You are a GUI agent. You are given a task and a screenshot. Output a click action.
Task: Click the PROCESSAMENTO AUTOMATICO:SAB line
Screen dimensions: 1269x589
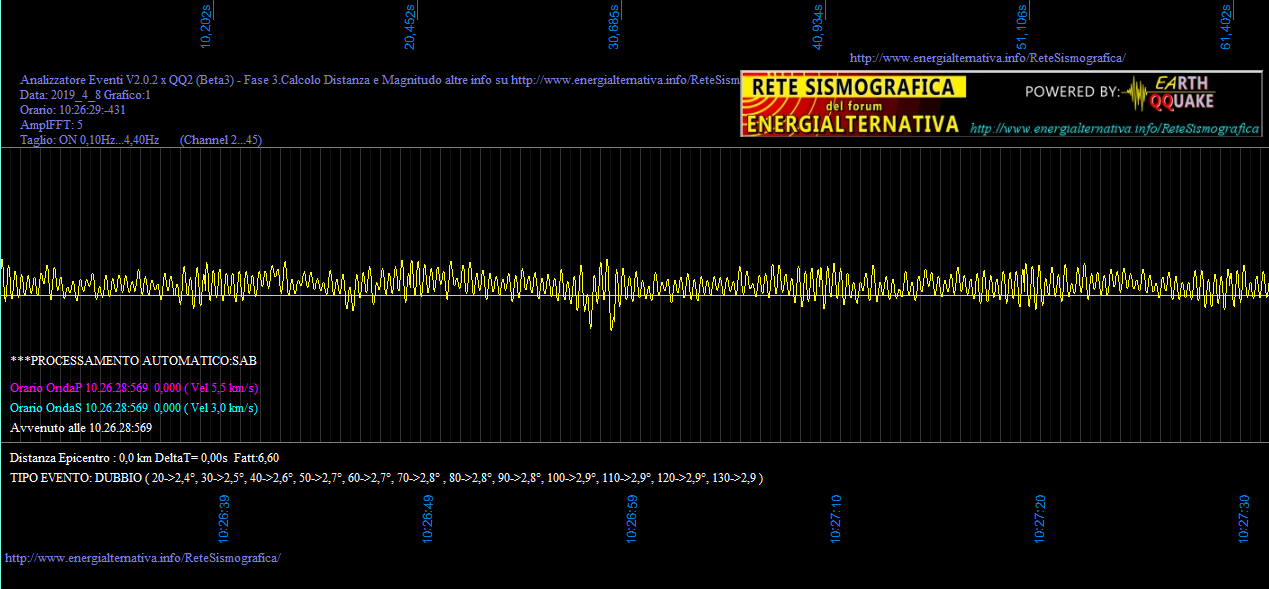point(134,359)
